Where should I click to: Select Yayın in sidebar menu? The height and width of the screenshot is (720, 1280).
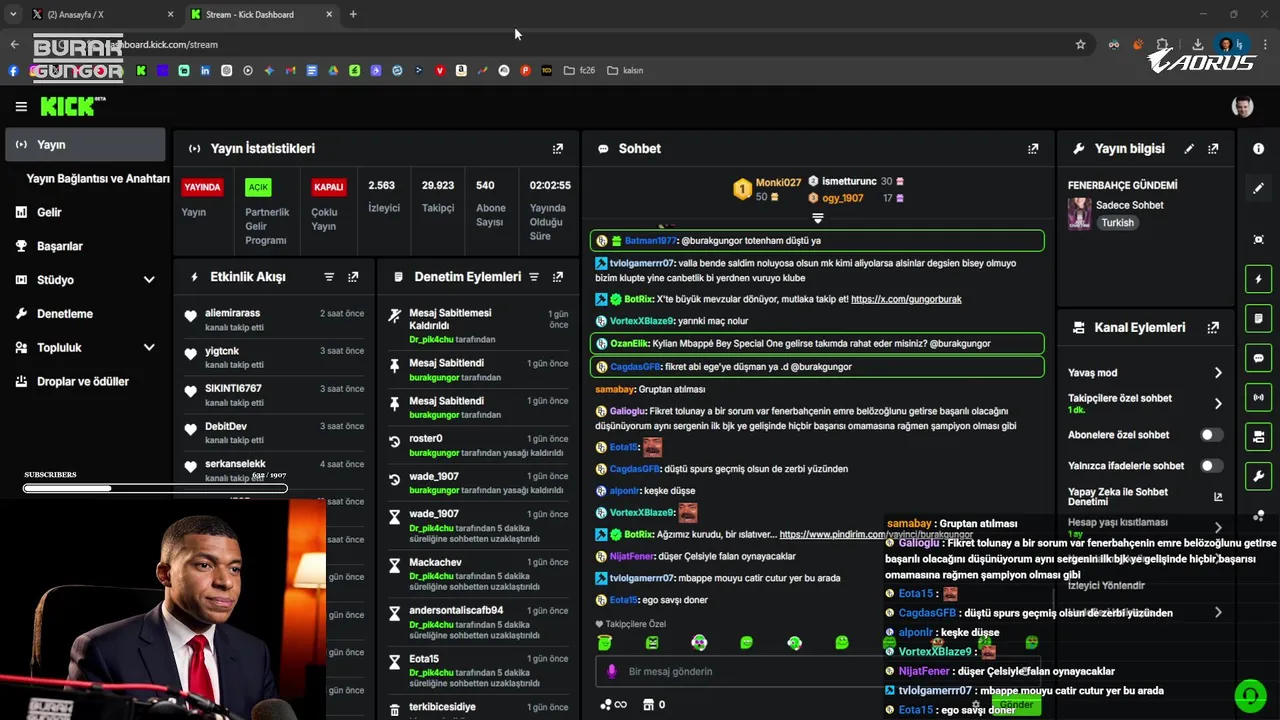[85, 145]
